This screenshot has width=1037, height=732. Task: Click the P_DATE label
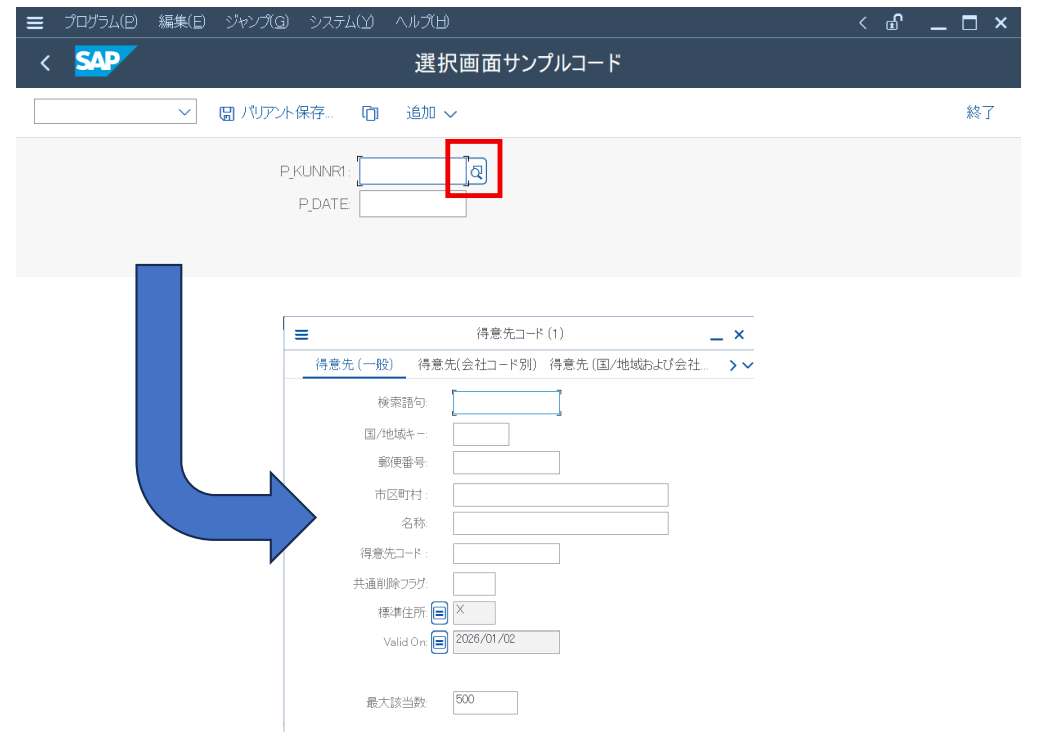(324, 204)
